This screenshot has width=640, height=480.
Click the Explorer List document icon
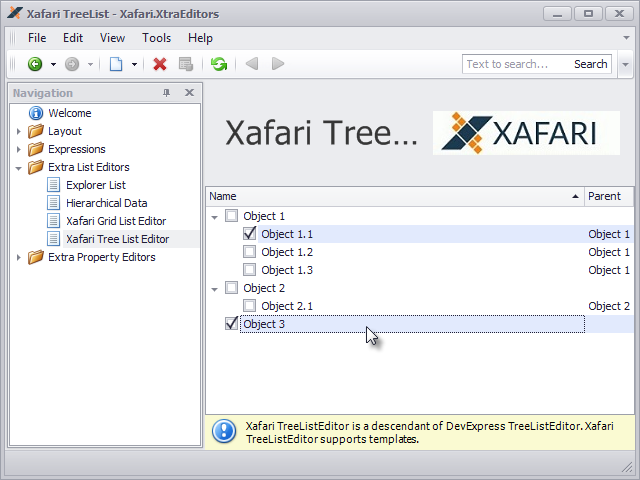[x=53, y=185]
